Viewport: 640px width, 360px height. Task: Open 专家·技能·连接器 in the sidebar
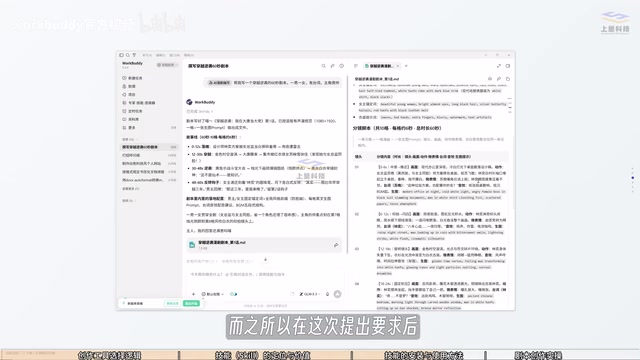(138, 103)
